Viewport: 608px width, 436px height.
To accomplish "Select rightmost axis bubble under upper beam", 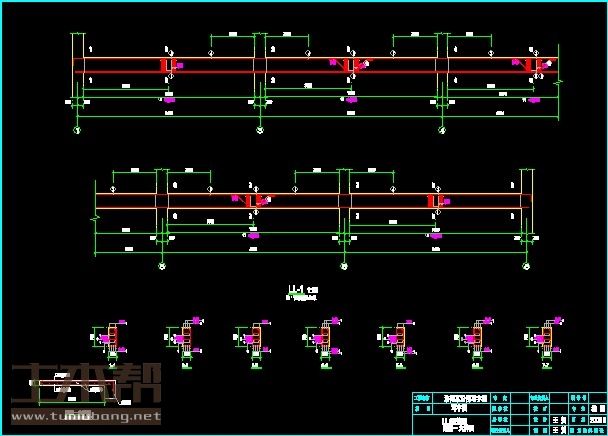I will tap(443, 130).
